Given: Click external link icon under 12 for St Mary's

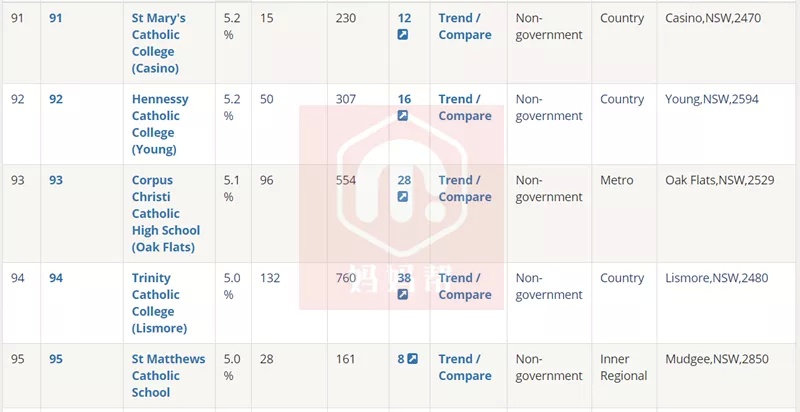Looking at the screenshot, I should coord(403,35).
